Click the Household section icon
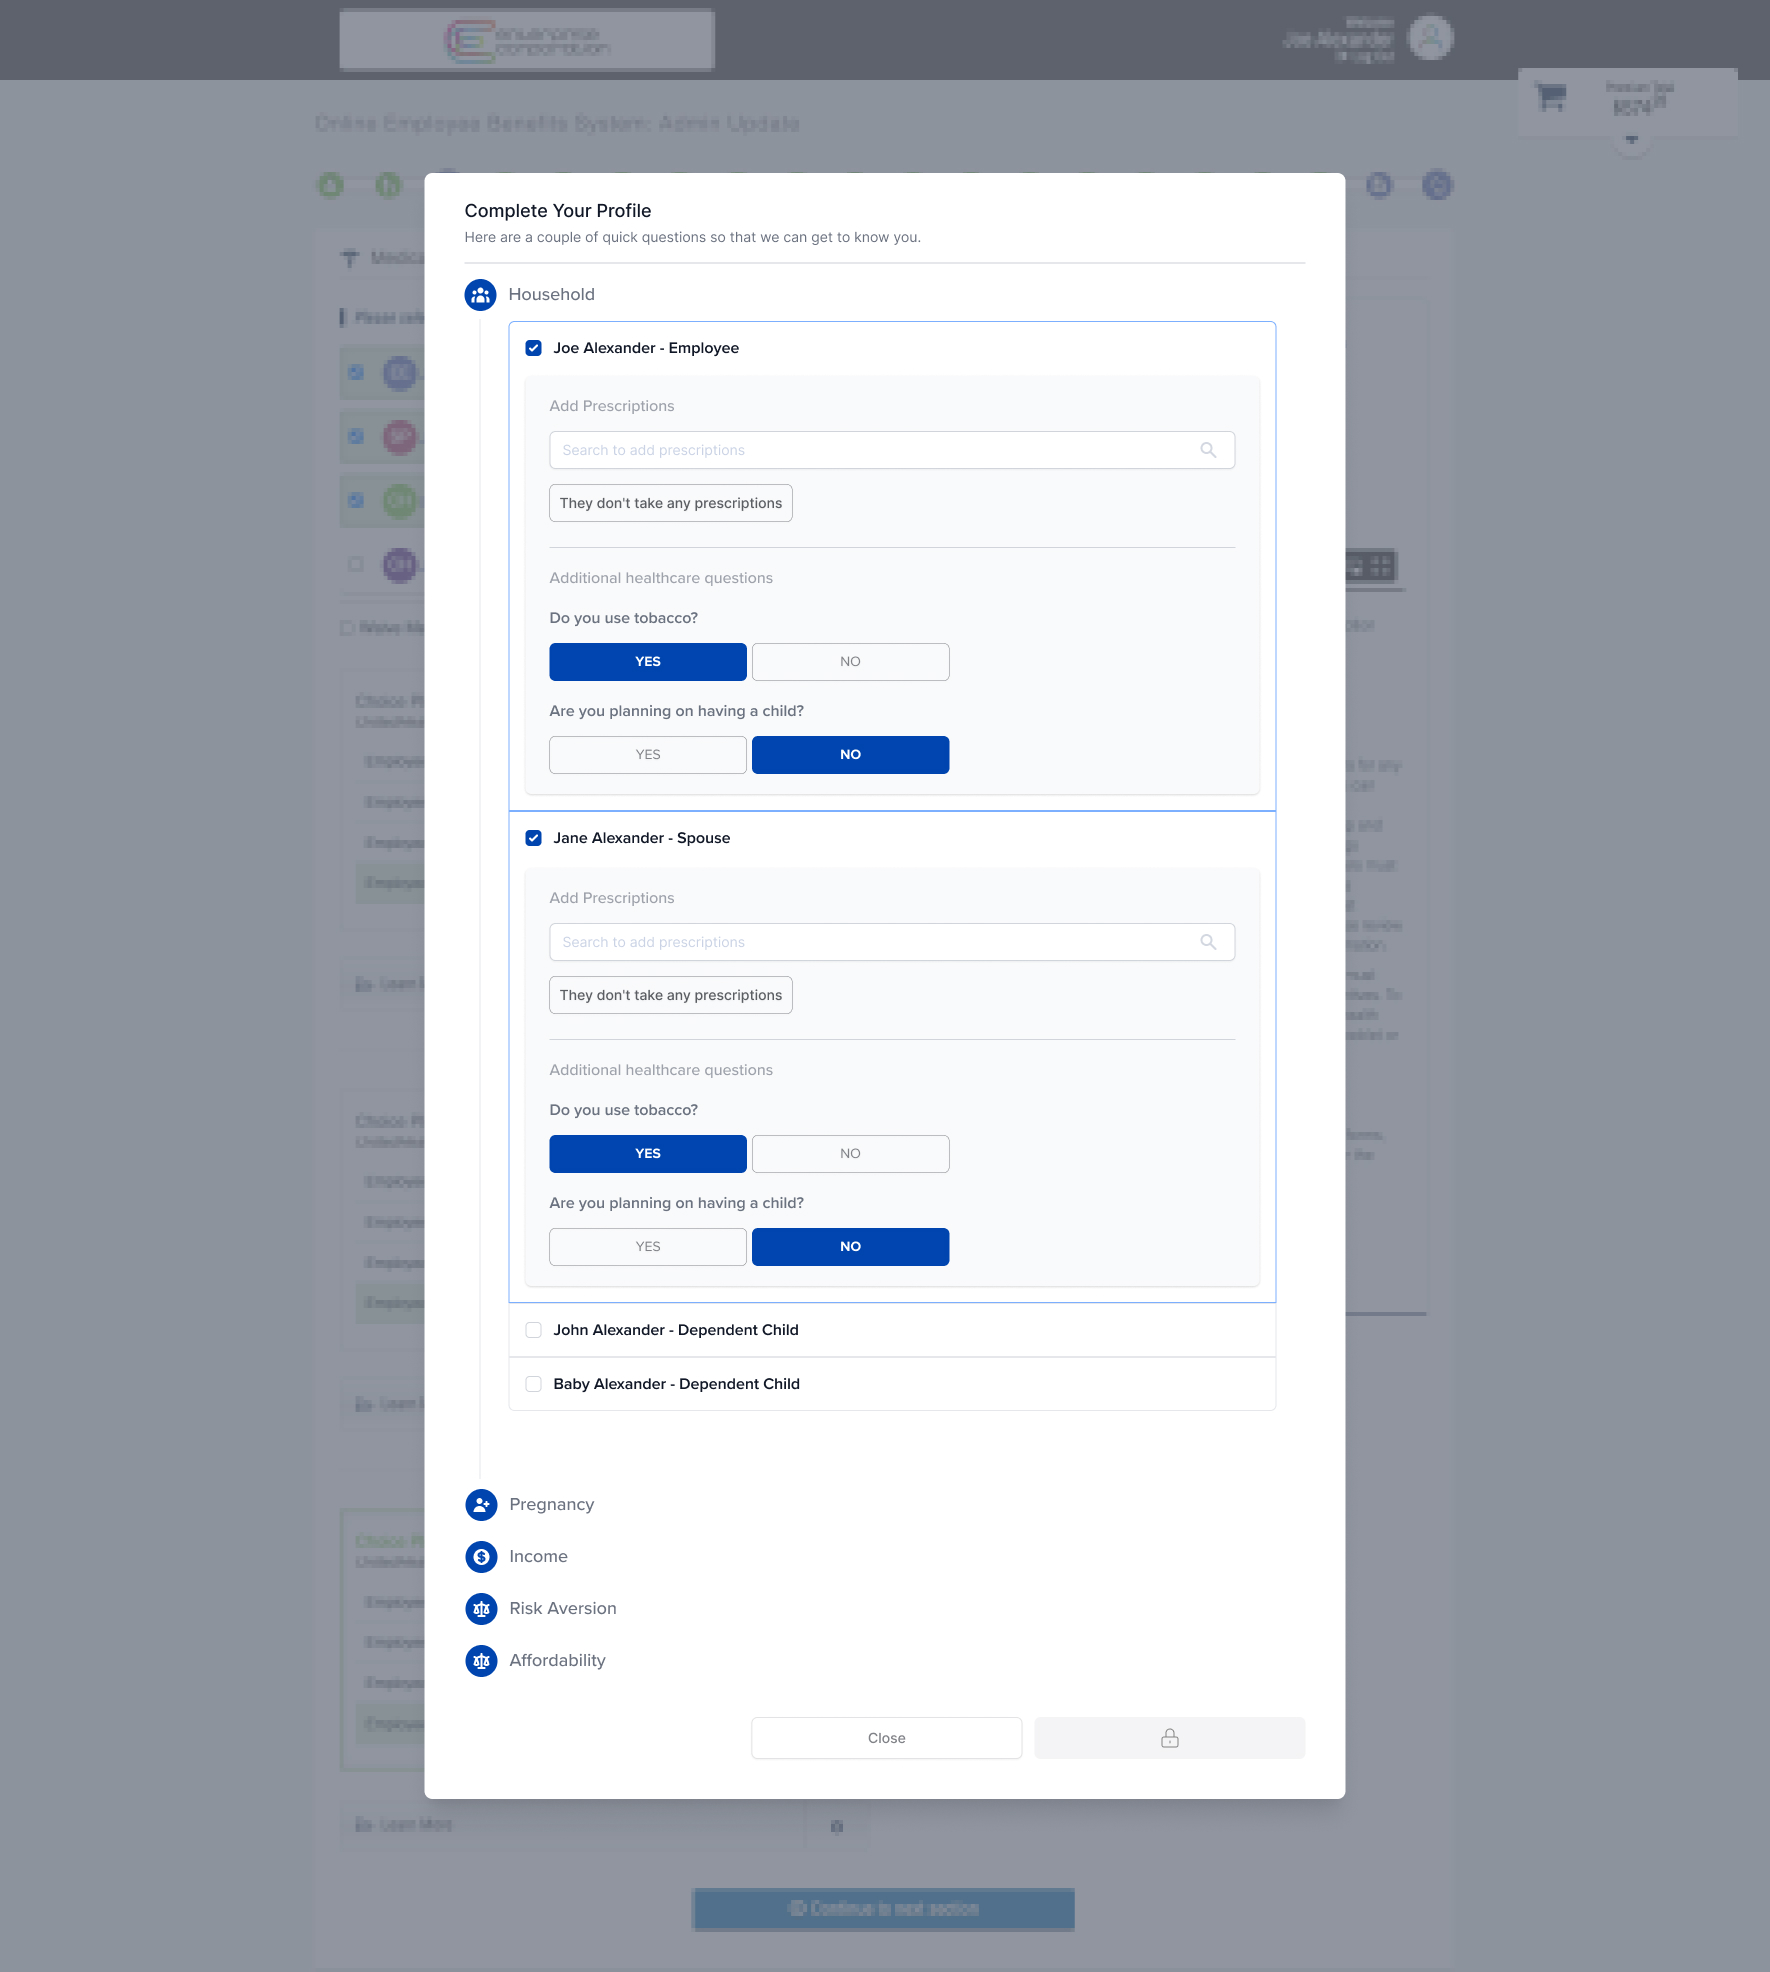This screenshot has height=1972, width=1770. 480,294
